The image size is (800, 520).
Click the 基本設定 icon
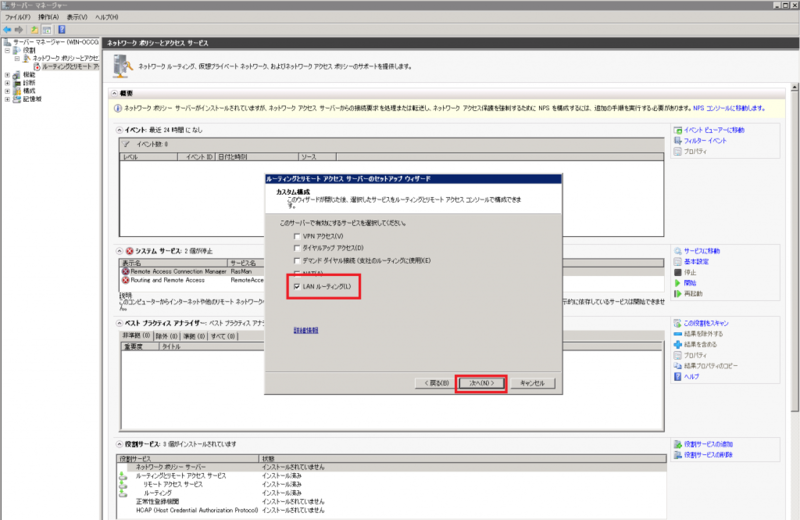678,262
